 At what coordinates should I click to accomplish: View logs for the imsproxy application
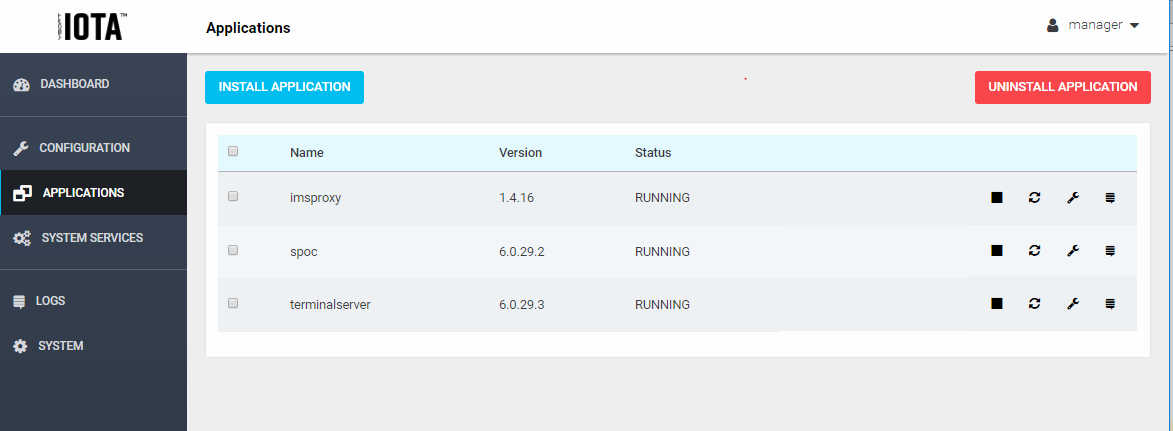[1110, 198]
